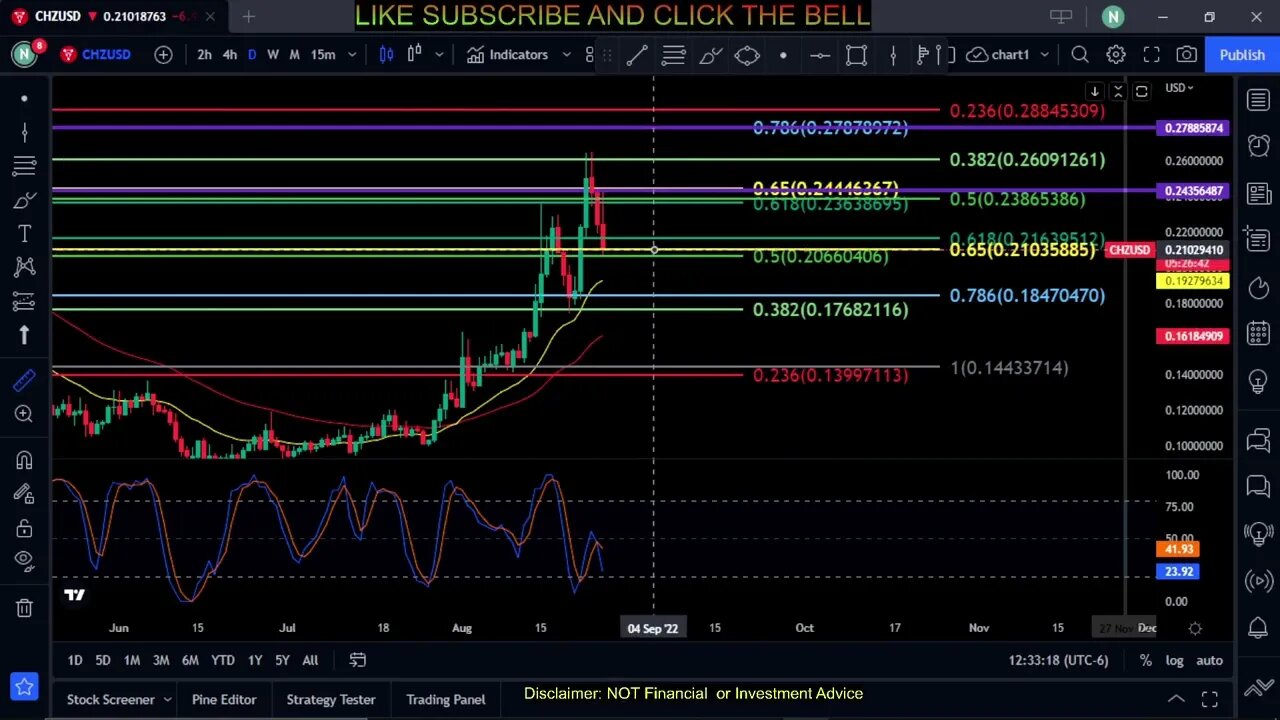
Task: Enter fullscreen mode
Action: click(1152, 55)
